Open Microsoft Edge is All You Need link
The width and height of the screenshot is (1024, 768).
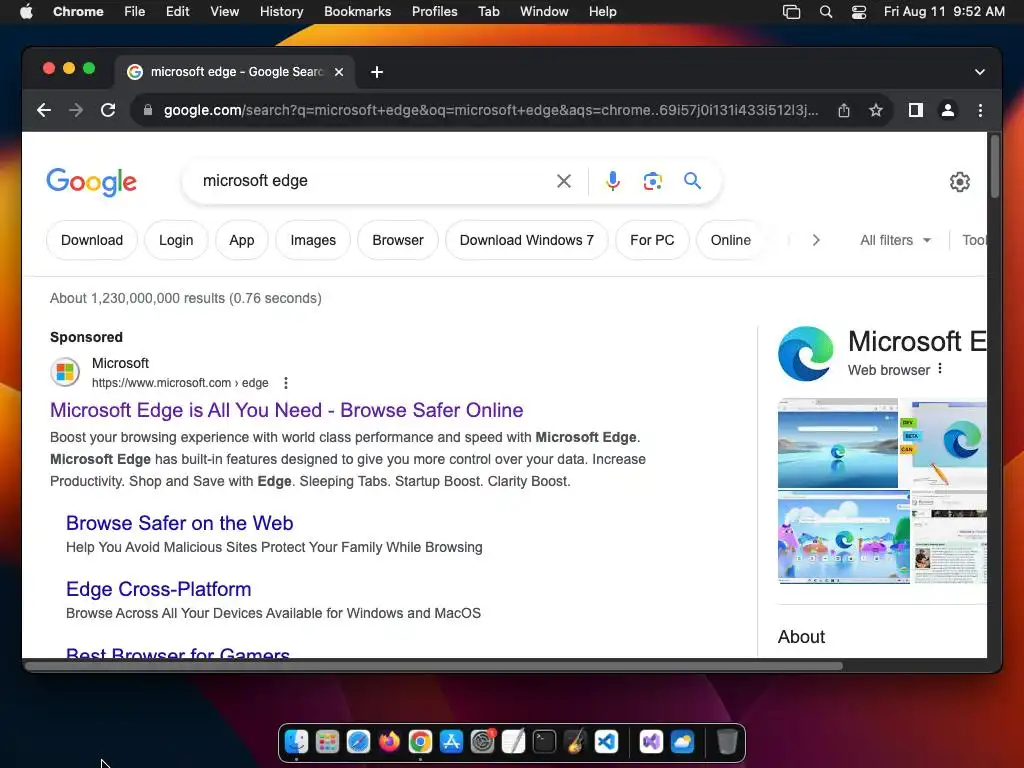pos(287,410)
